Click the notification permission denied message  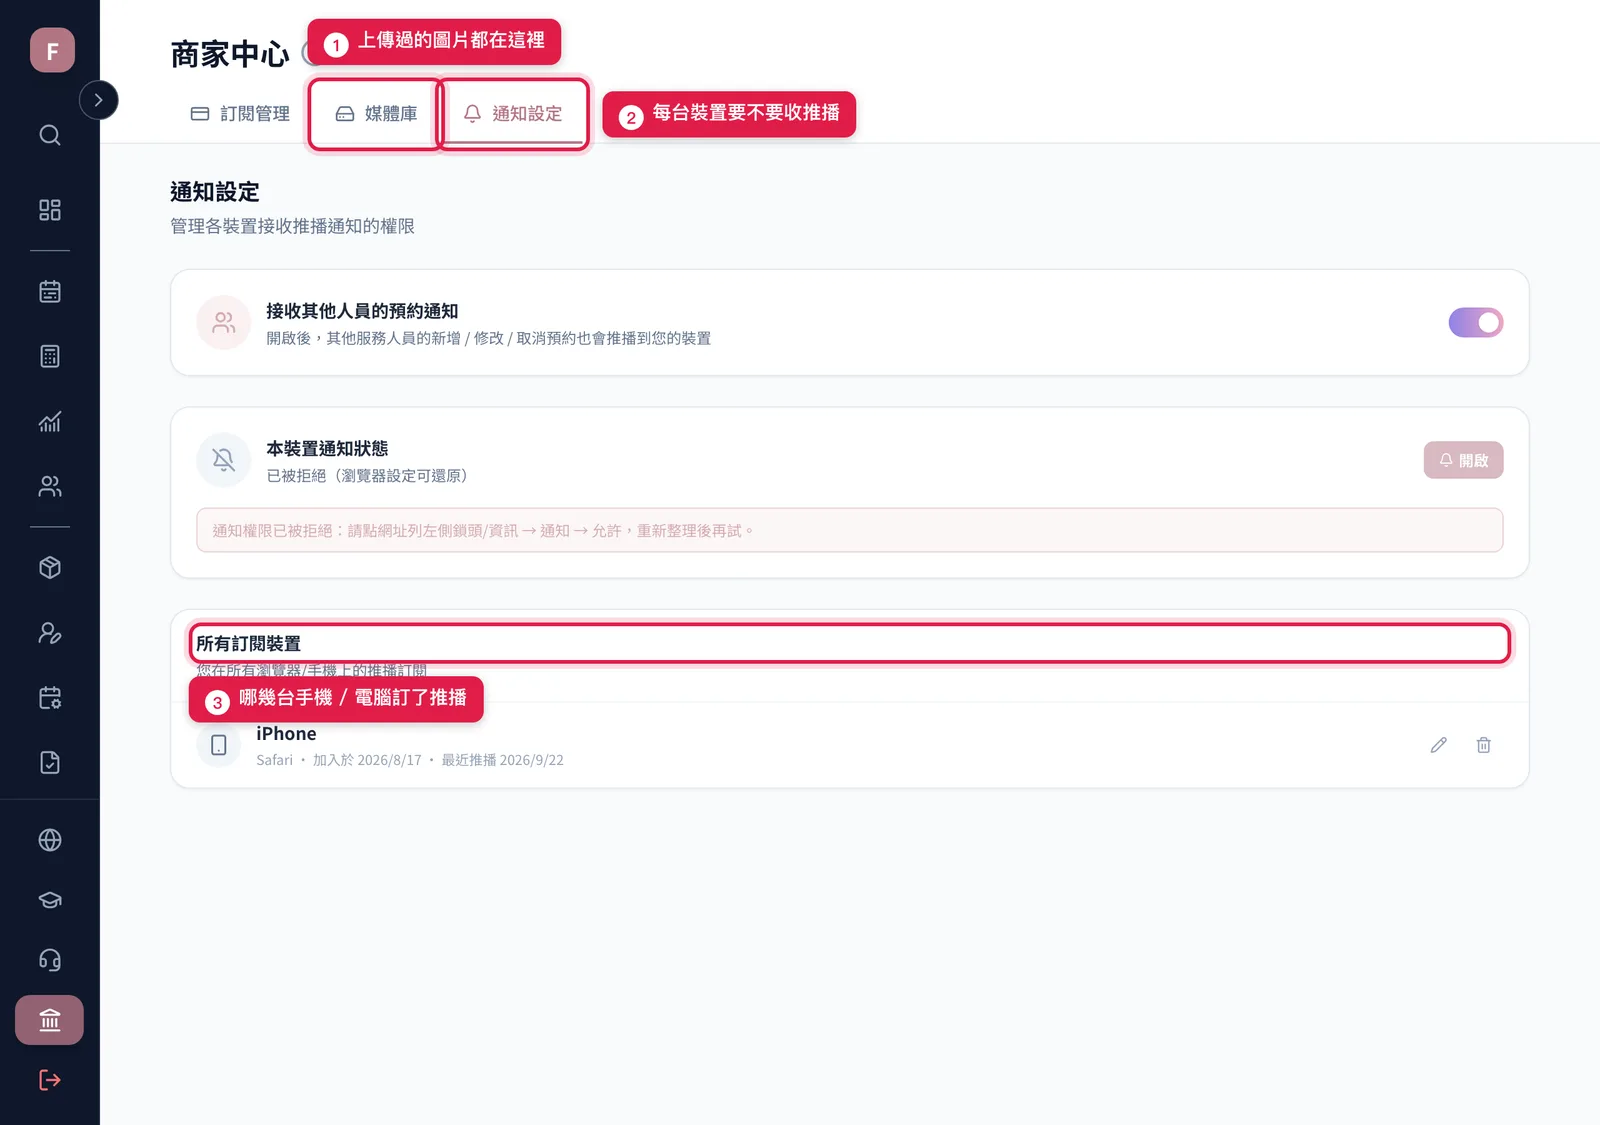coord(850,530)
